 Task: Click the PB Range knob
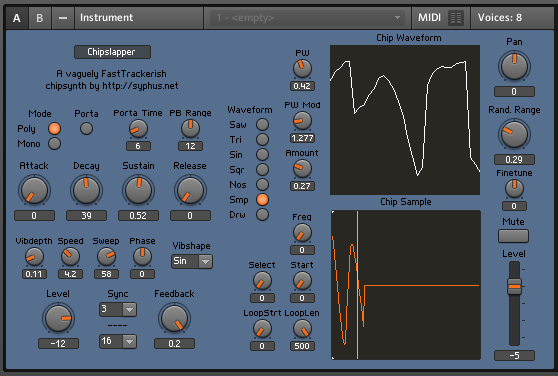point(190,129)
